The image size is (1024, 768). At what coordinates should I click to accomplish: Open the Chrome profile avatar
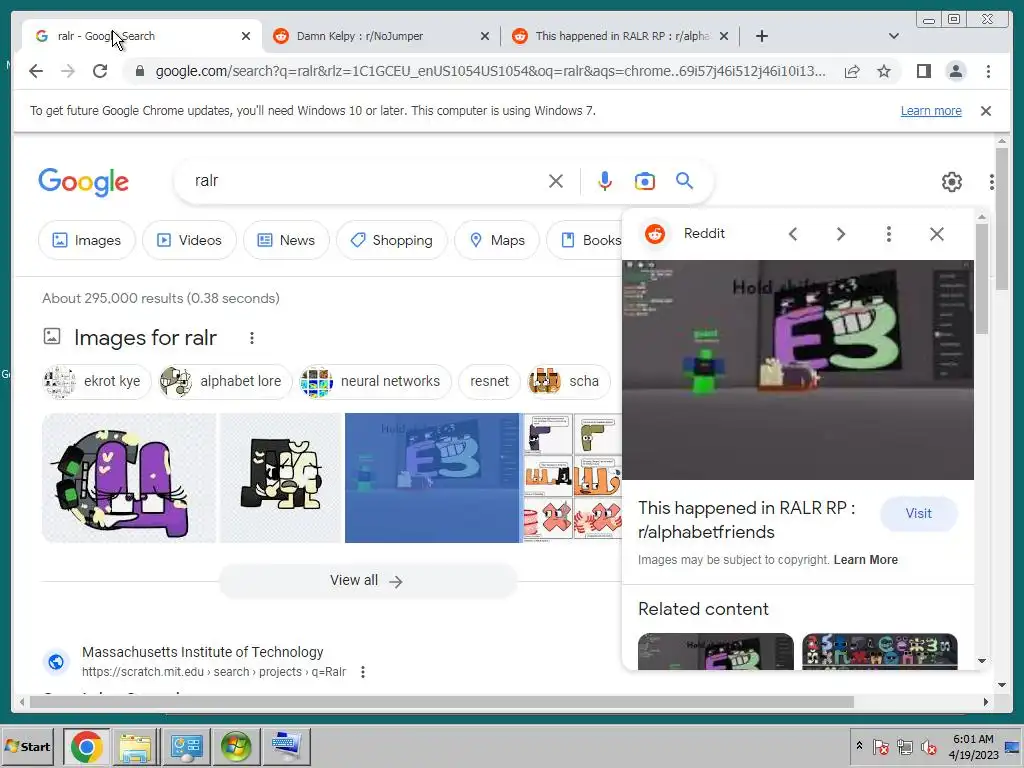click(955, 71)
